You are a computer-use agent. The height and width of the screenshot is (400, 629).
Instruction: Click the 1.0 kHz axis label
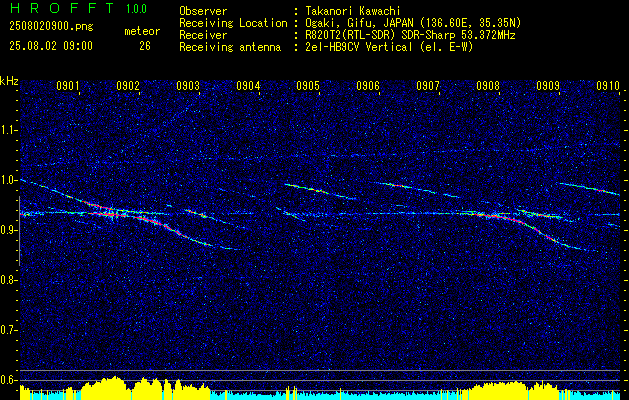click(x=8, y=180)
